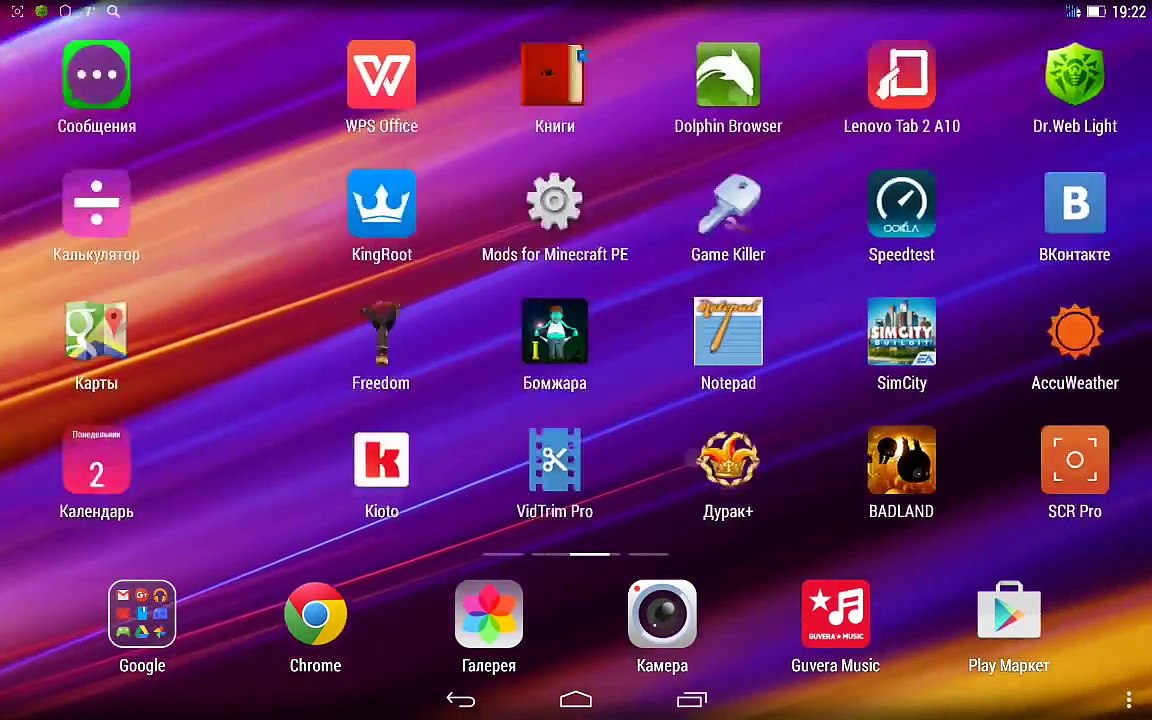Open the recent apps overview button
The width and height of the screenshot is (1152, 720).
coord(691,699)
